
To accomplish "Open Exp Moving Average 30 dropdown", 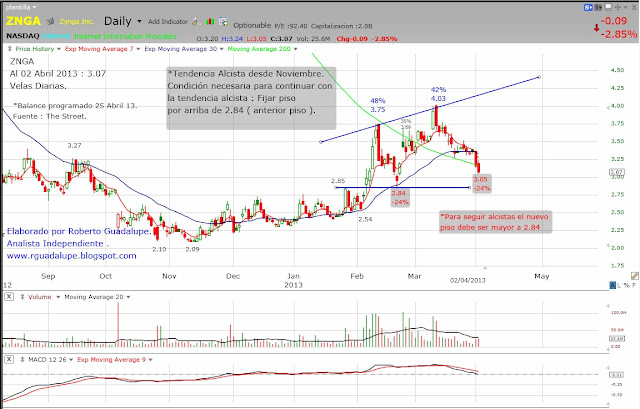I will coord(222,49).
